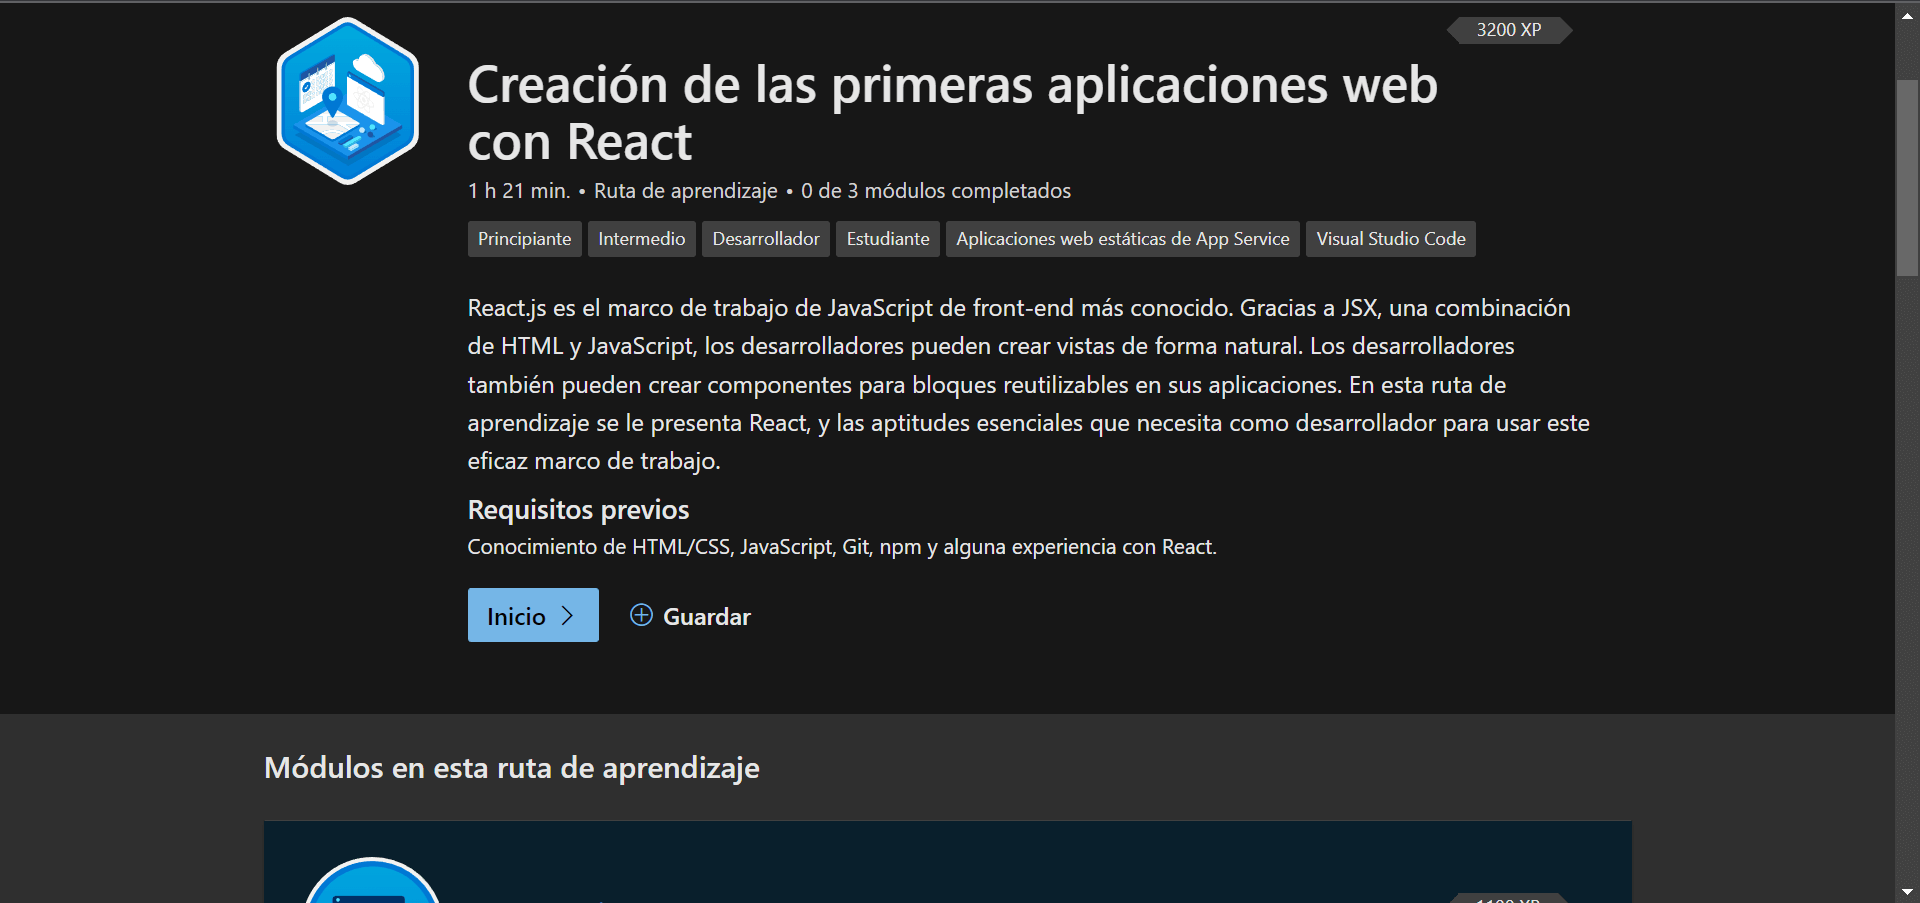Screen dimensions: 1920x903
Task: Open the Visual Studio Code tag
Action: click(1390, 239)
